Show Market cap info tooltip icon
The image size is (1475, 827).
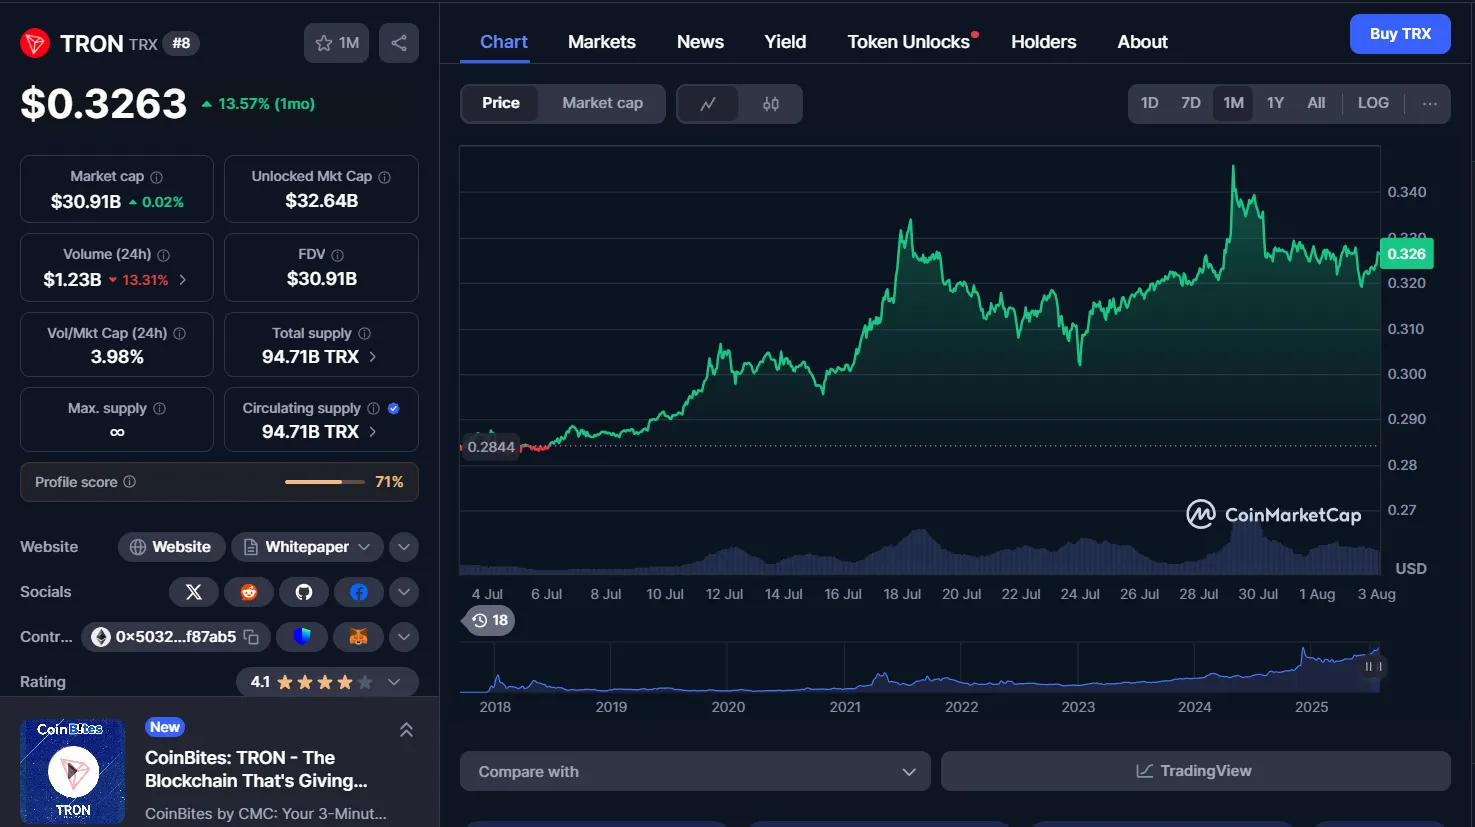tap(156, 177)
